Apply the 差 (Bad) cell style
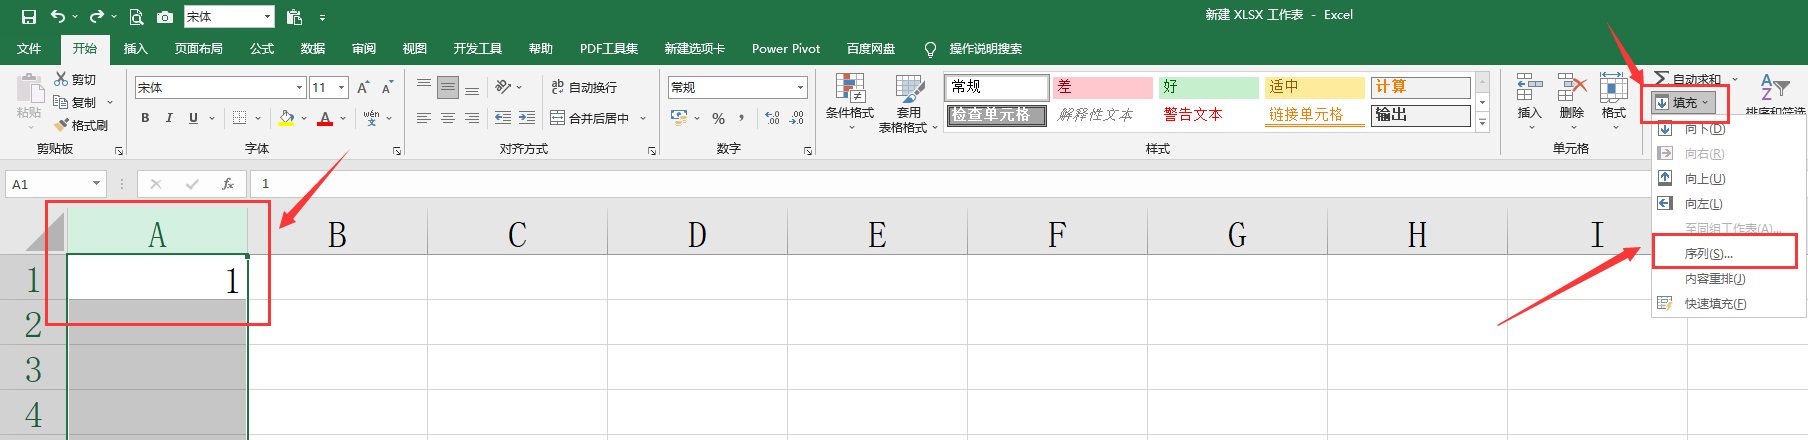 (1102, 88)
